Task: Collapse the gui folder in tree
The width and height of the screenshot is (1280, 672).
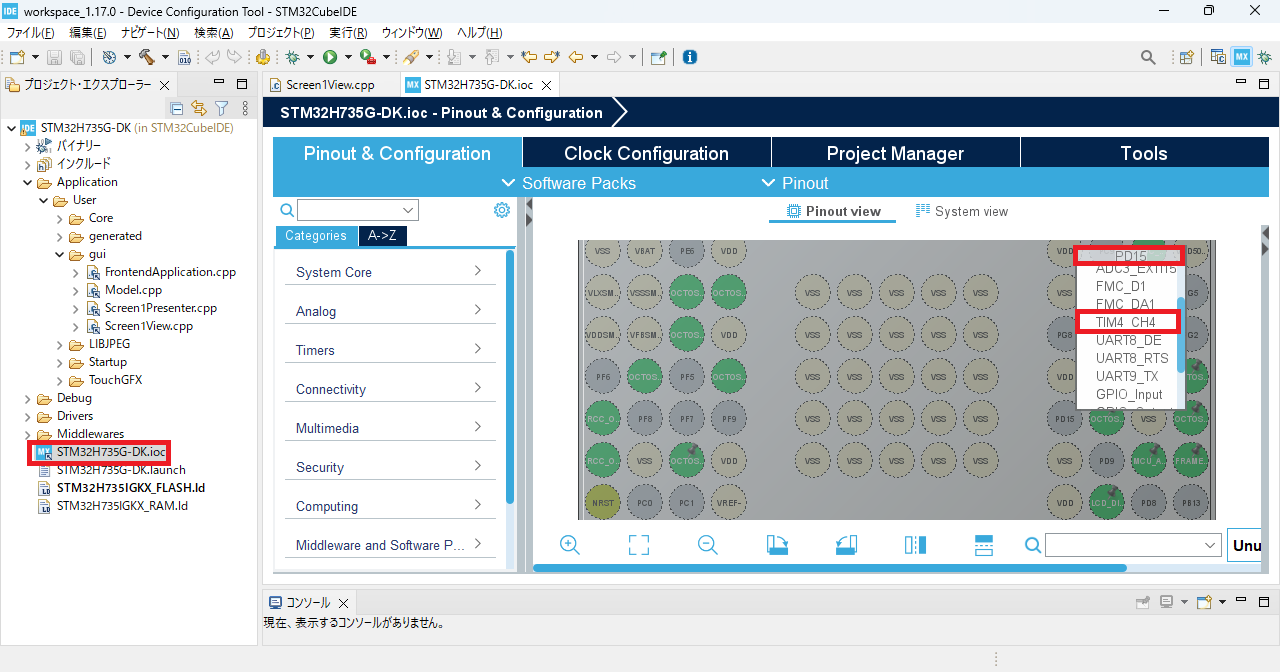Action: 62,254
